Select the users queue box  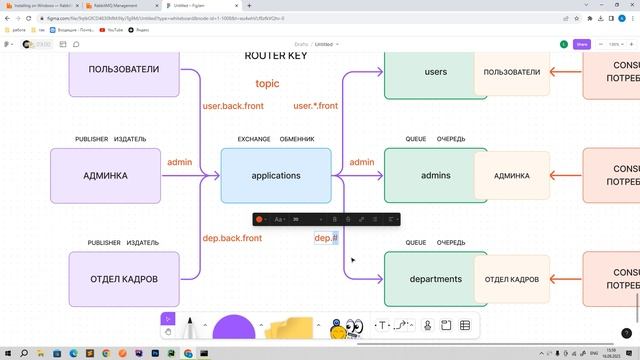429,76
